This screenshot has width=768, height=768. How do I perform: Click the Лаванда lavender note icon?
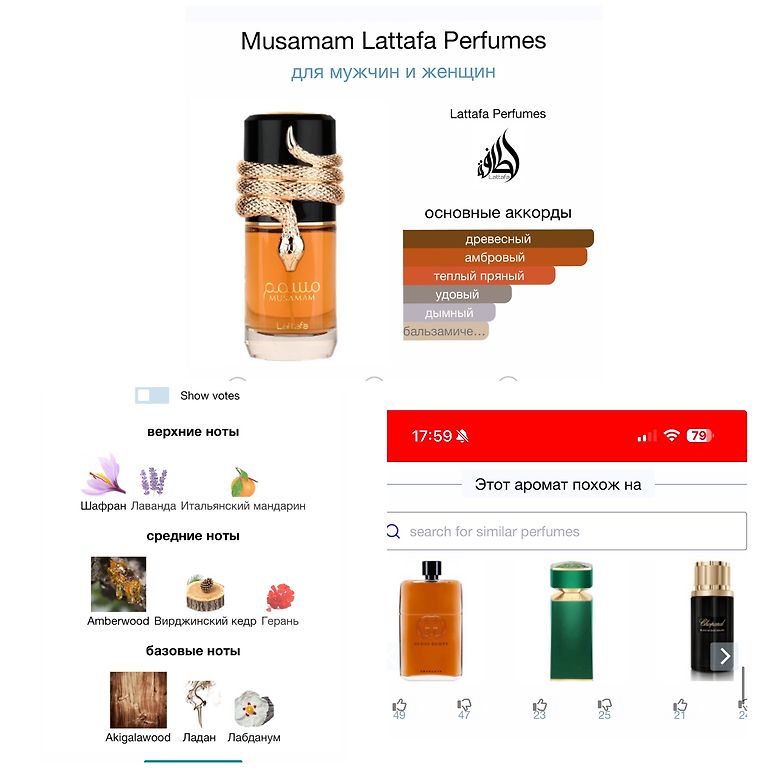pyautogui.click(x=153, y=480)
